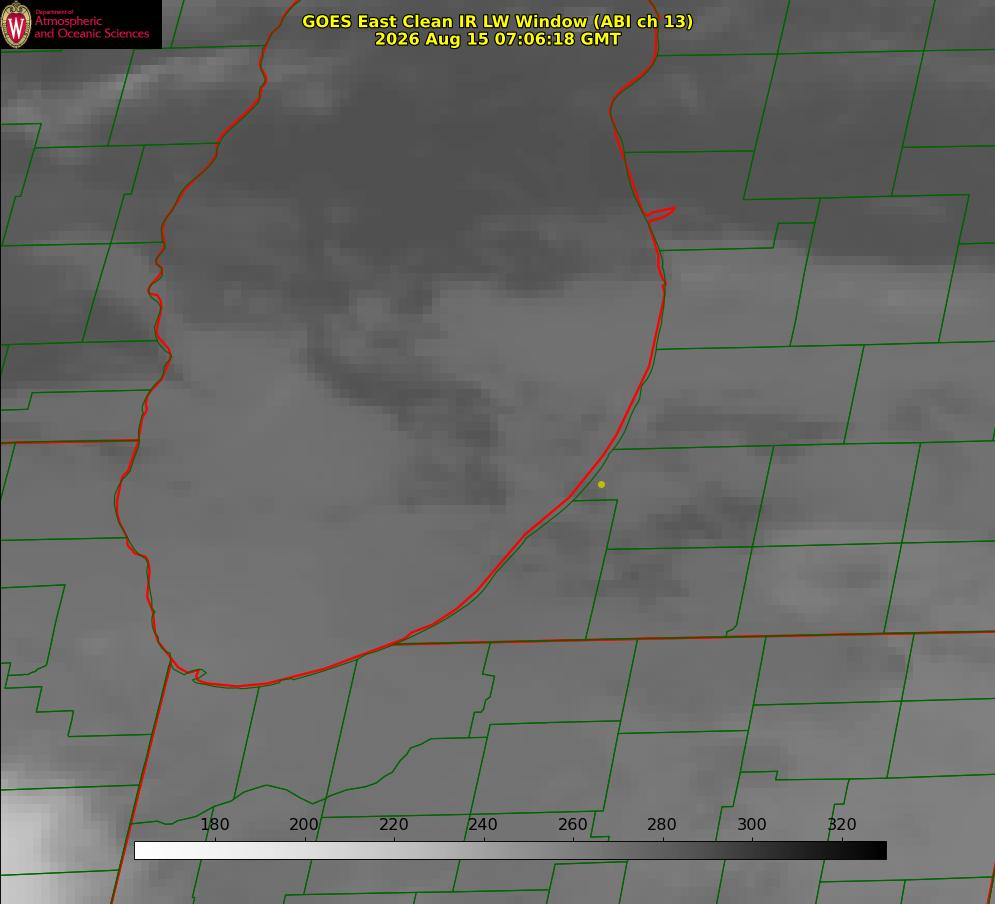The image size is (995, 904).
Task: Click the 180 colorbar tick label
Action: [x=214, y=824]
